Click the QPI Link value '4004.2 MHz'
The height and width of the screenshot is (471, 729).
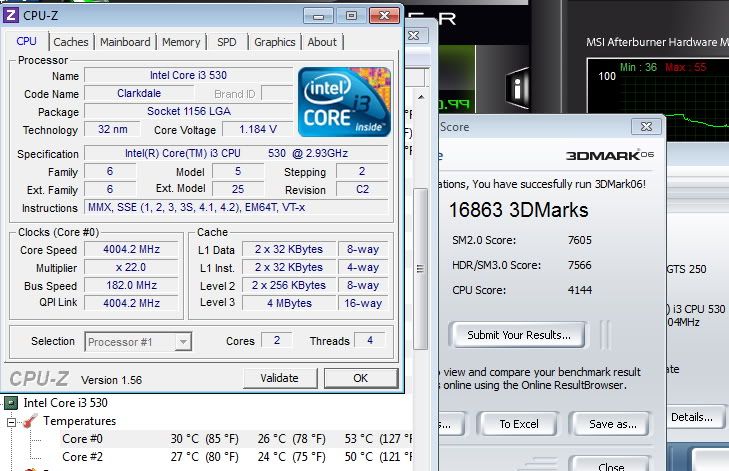131,303
